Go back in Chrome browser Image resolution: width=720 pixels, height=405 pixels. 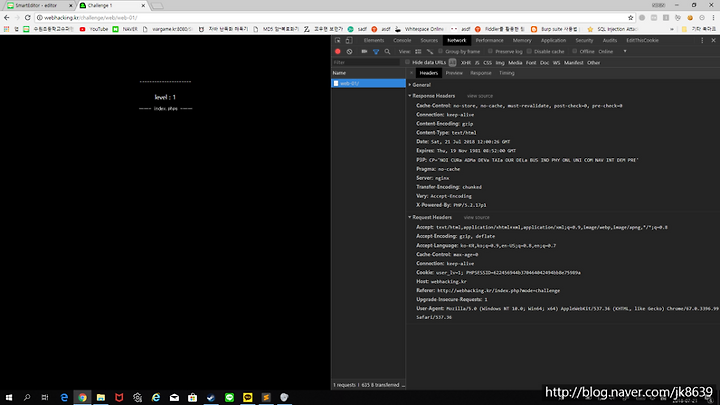coord(6,17)
